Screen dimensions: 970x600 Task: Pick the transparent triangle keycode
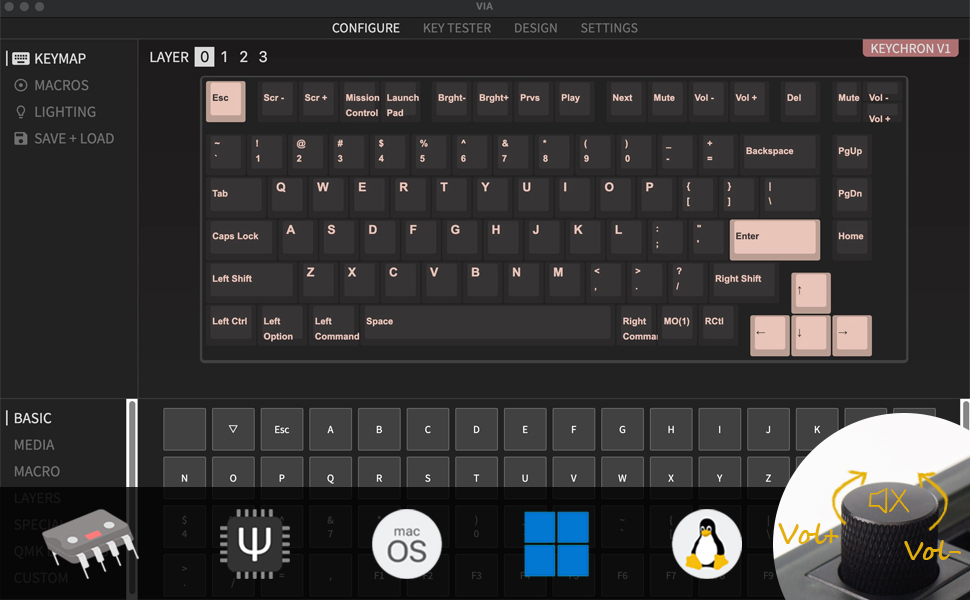pos(233,429)
